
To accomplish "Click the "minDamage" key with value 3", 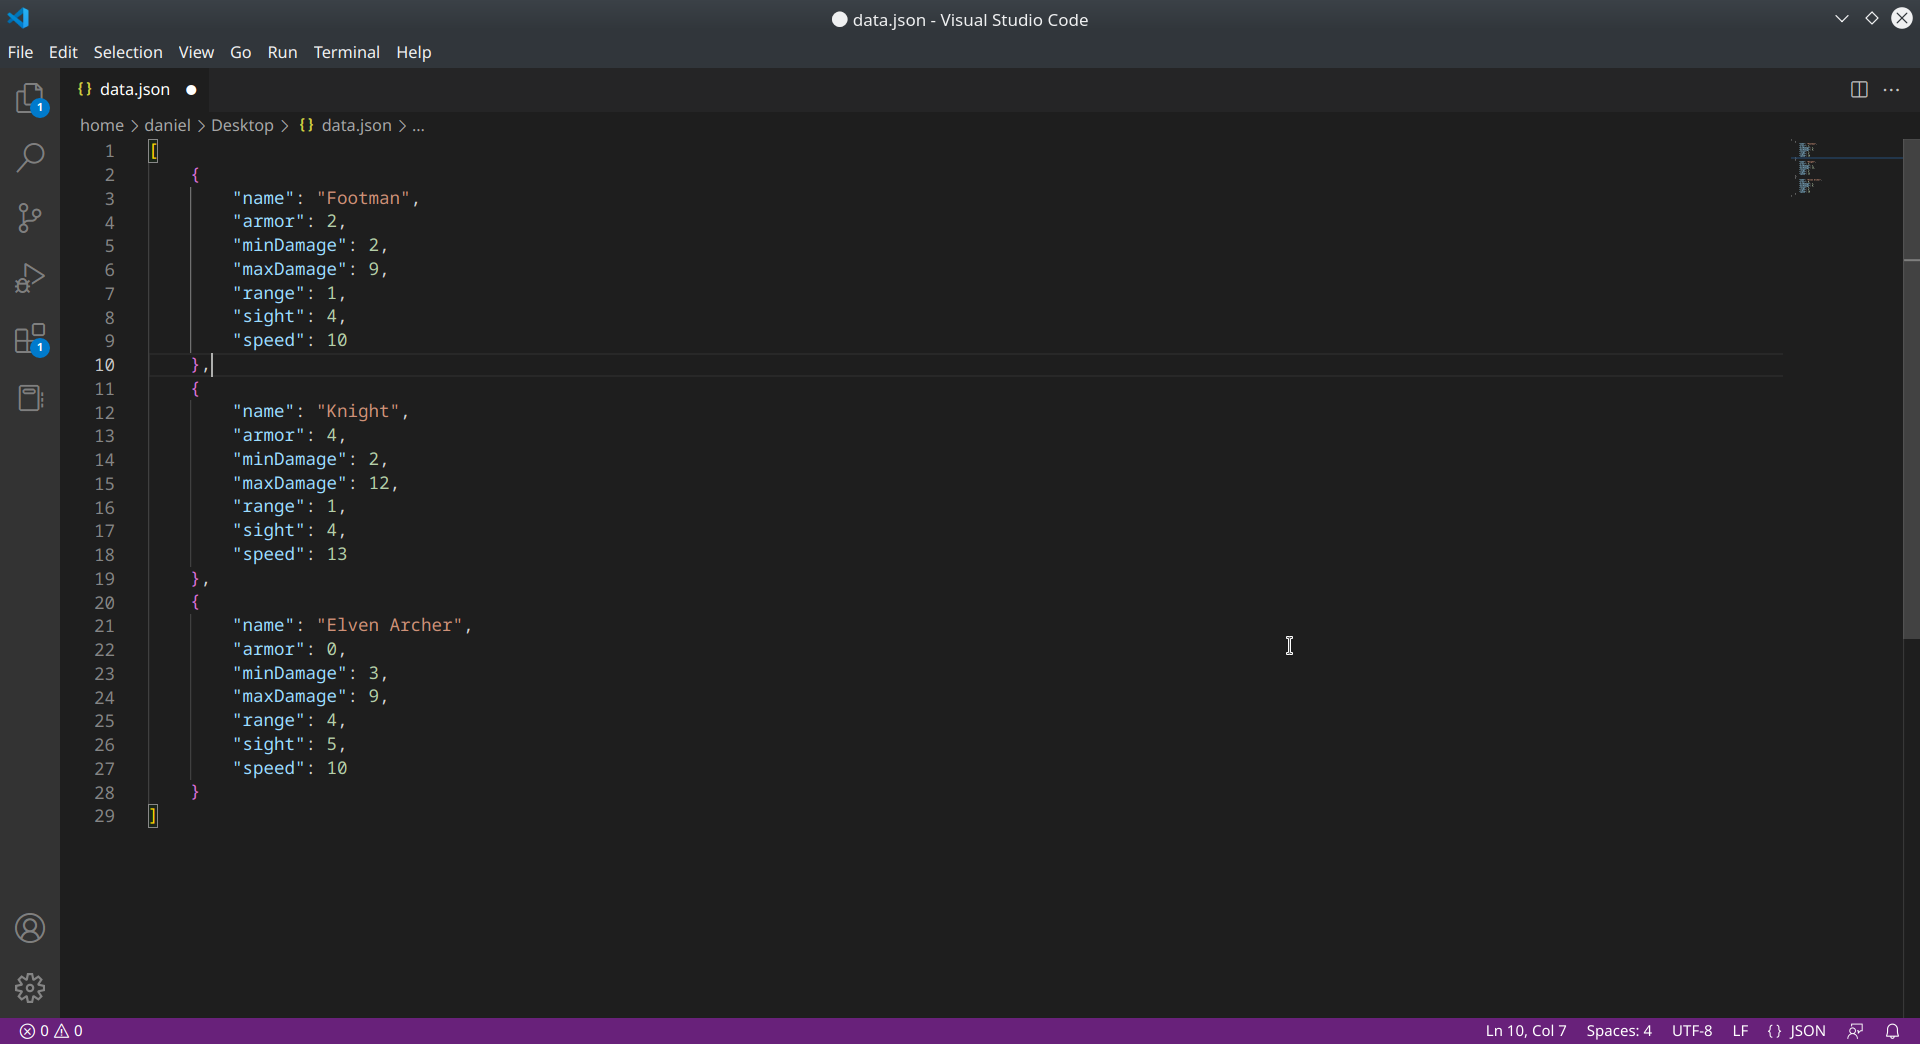I will click(x=290, y=673).
